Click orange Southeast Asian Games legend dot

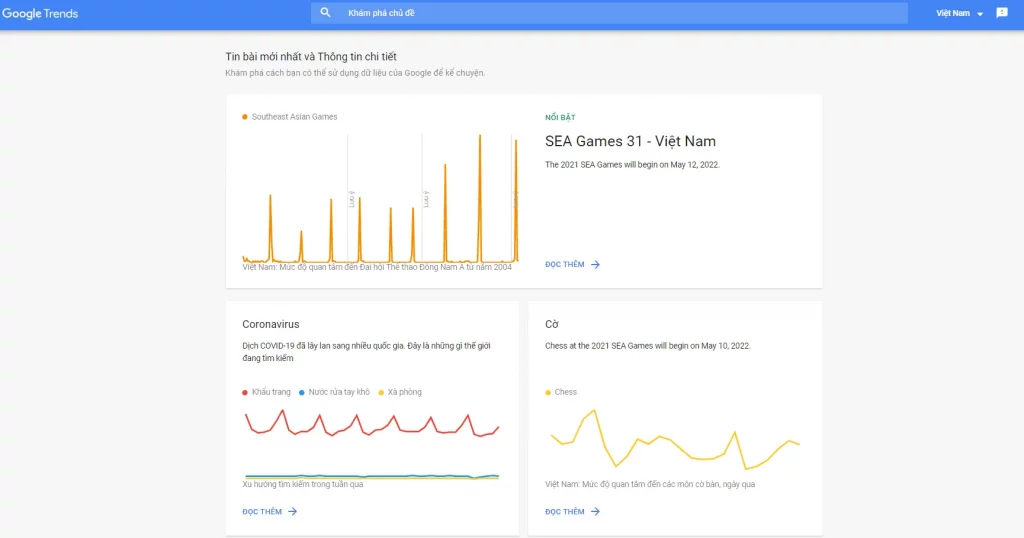(x=245, y=117)
